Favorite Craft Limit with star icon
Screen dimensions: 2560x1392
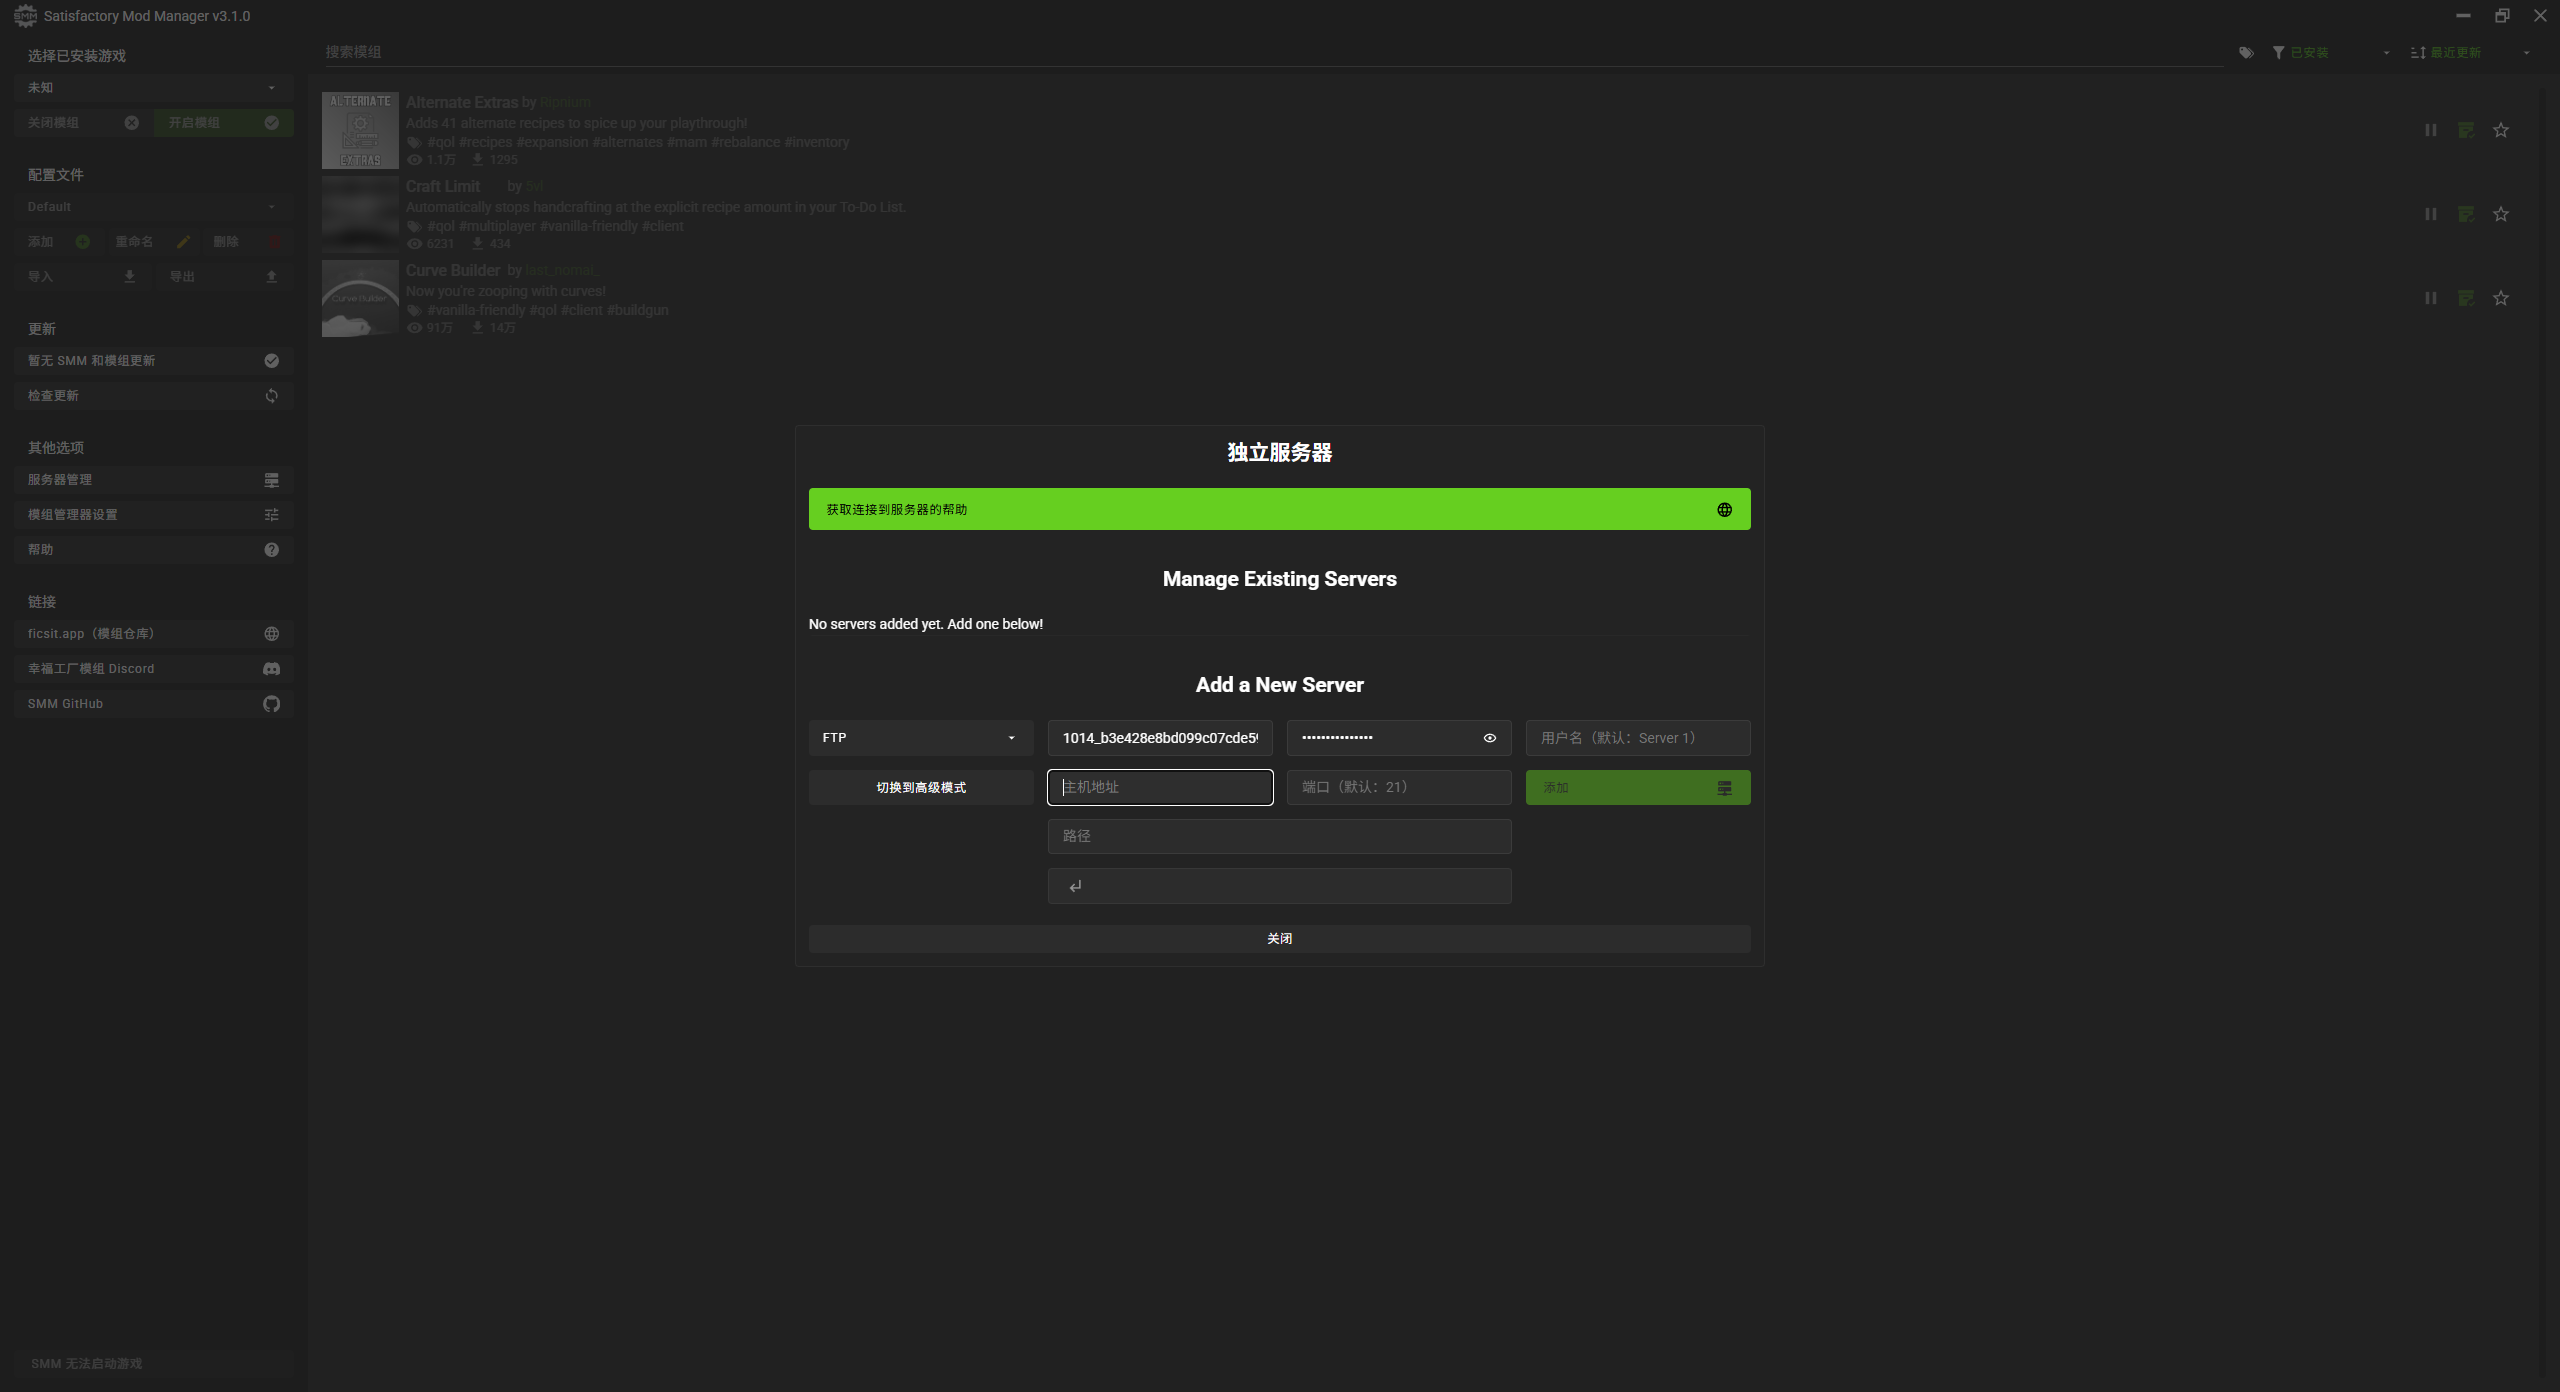2500,214
